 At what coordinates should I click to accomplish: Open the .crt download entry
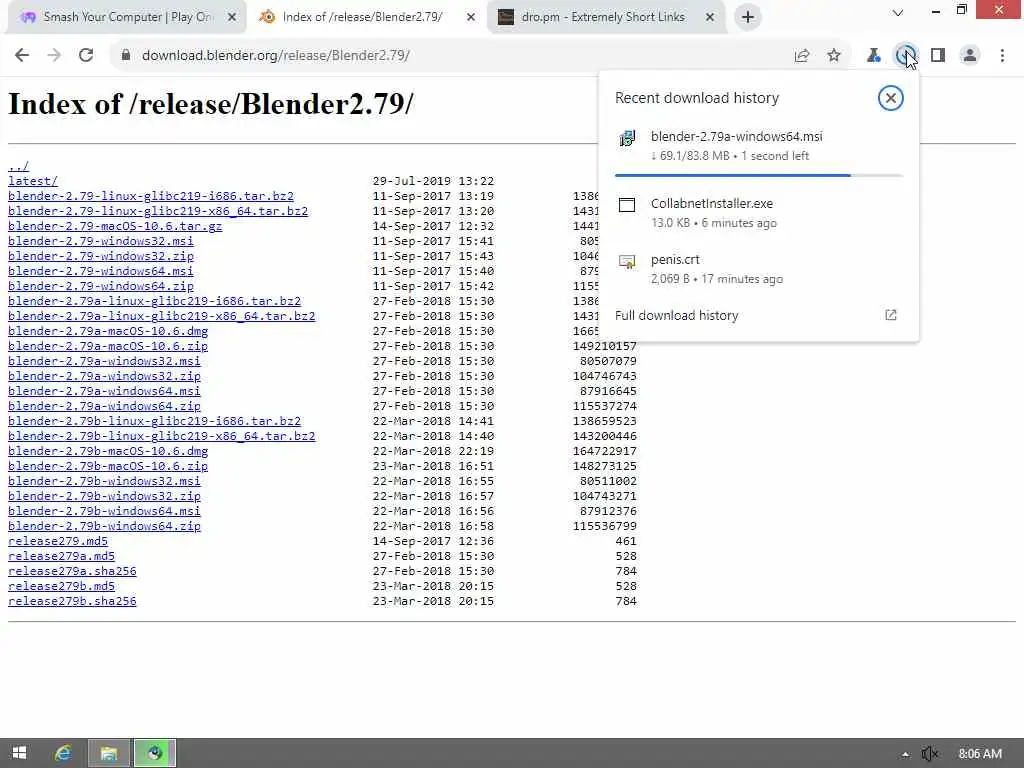(758, 269)
